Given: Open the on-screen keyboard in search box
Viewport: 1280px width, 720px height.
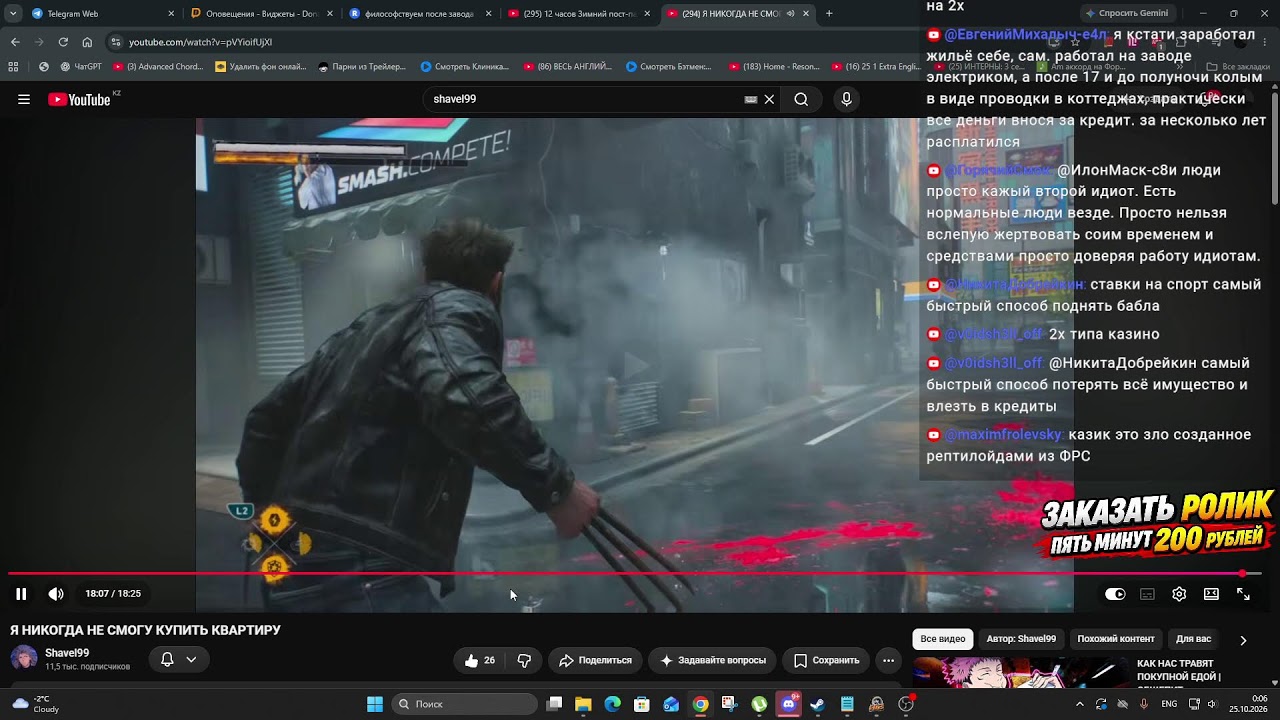Looking at the screenshot, I should [x=751, y=99].
